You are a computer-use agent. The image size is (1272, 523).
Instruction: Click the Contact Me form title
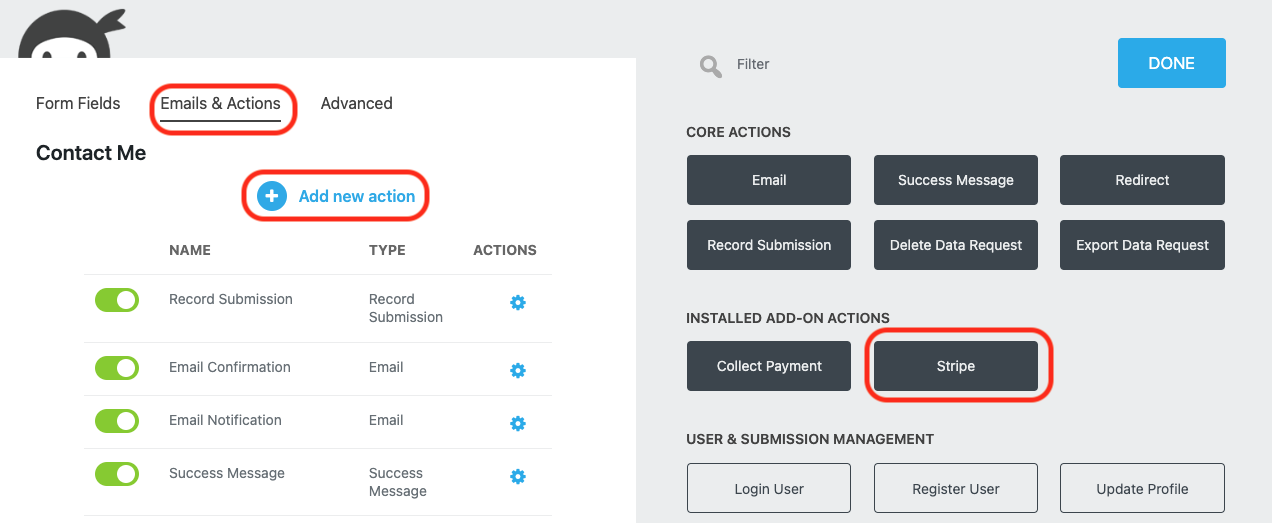pyautogui.click(x=91, y=153)
